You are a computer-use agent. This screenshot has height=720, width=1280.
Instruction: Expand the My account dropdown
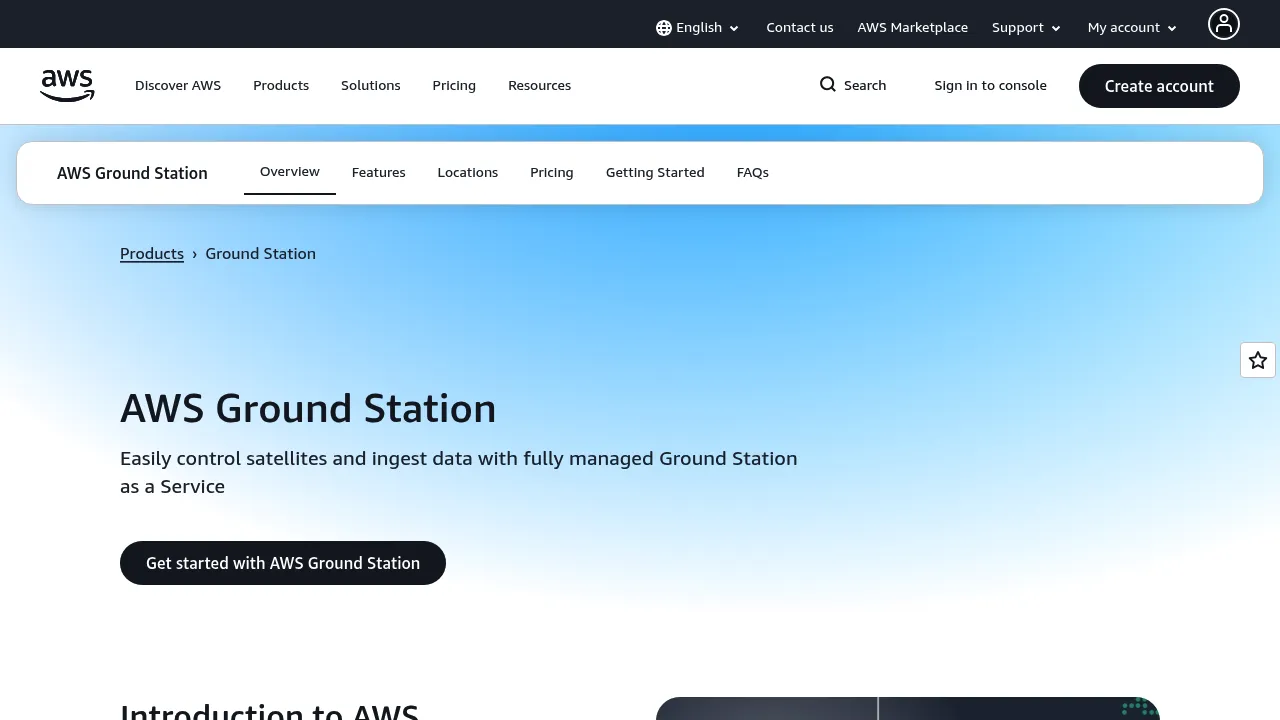pyautogui.click(x=1133, y=28)
